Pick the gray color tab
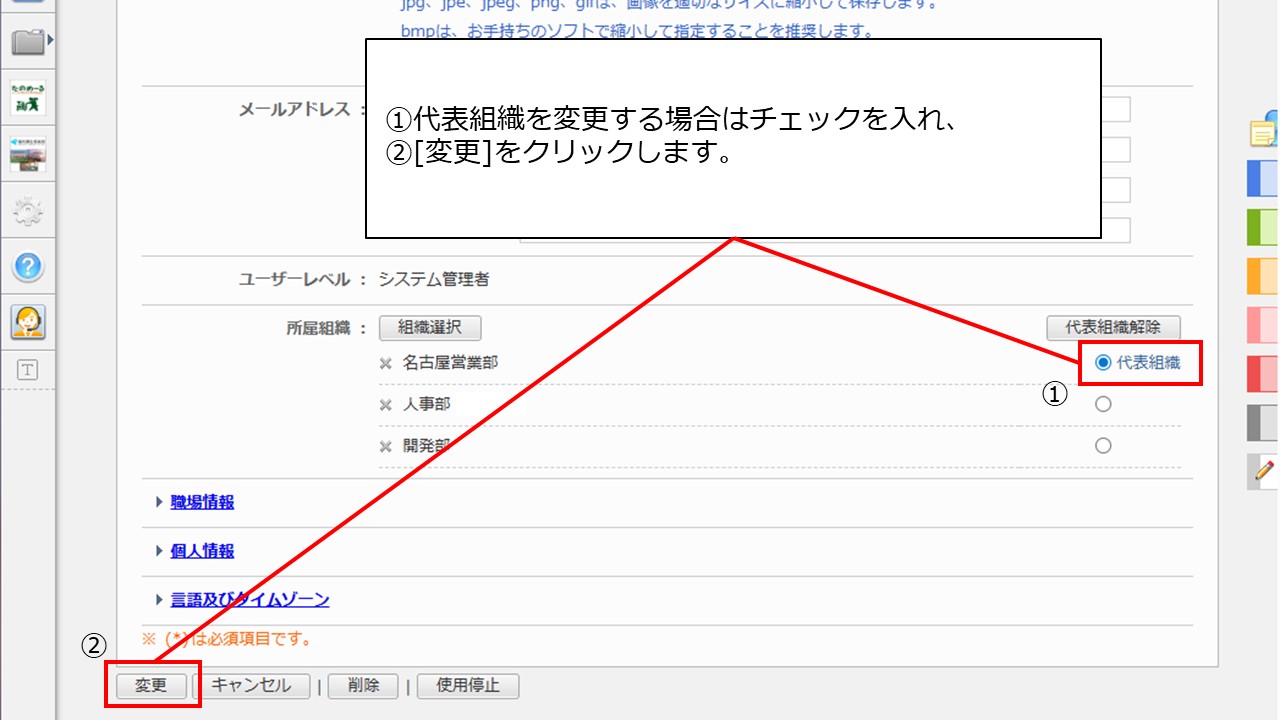 pyautogui.click(x=1263, y=422)
